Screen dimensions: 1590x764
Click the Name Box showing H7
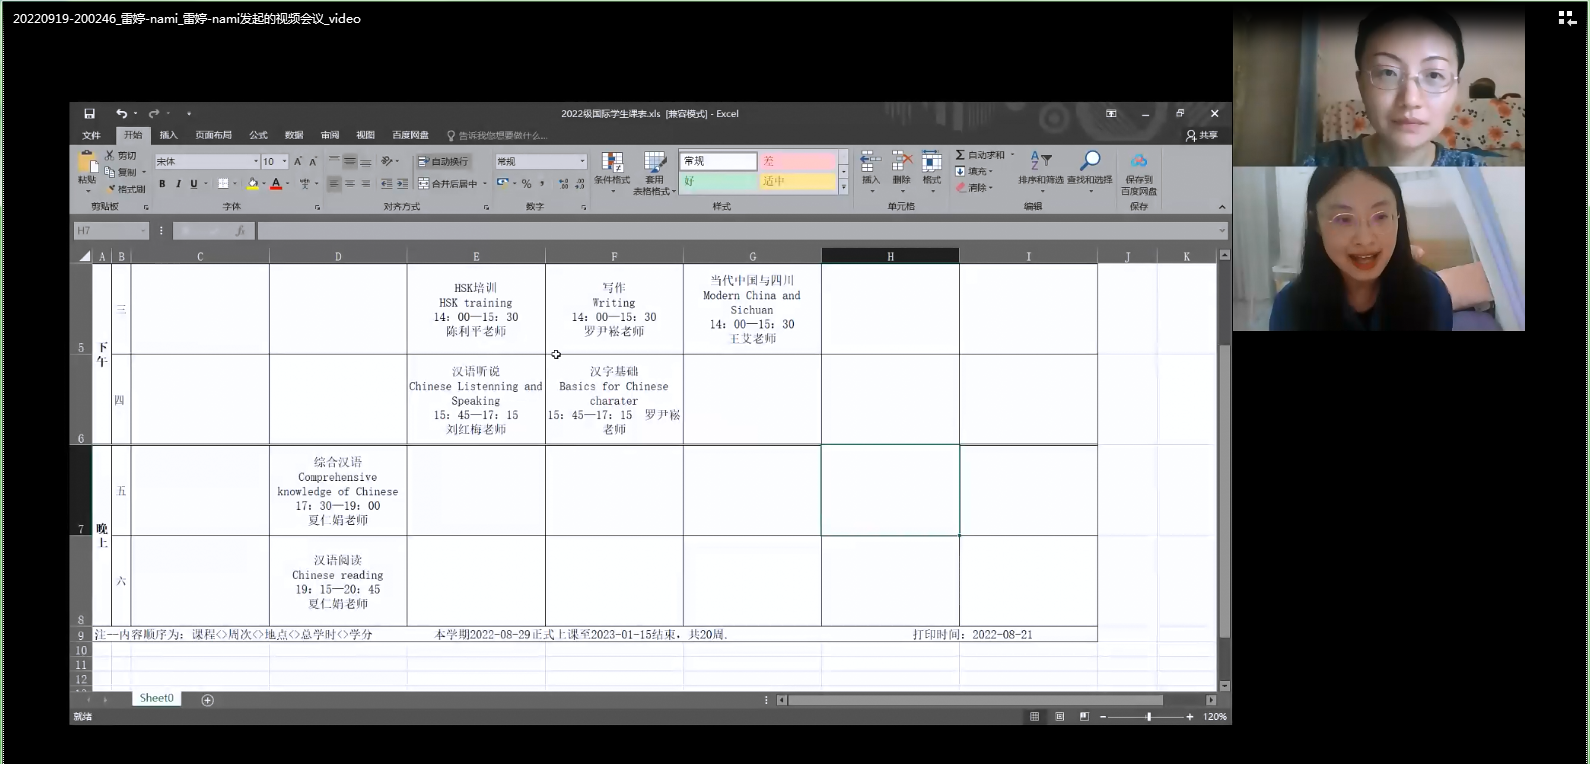(x=111, y=231)
